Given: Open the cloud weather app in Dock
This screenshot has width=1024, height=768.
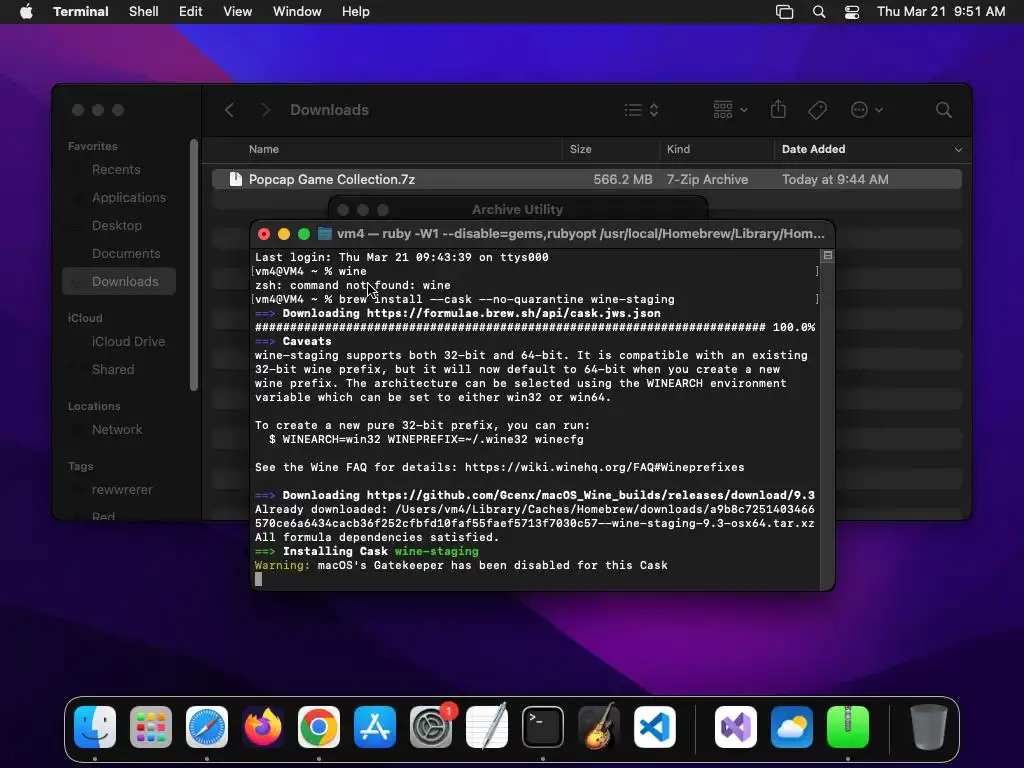Looking at the screenshot, I should (792, 727).
